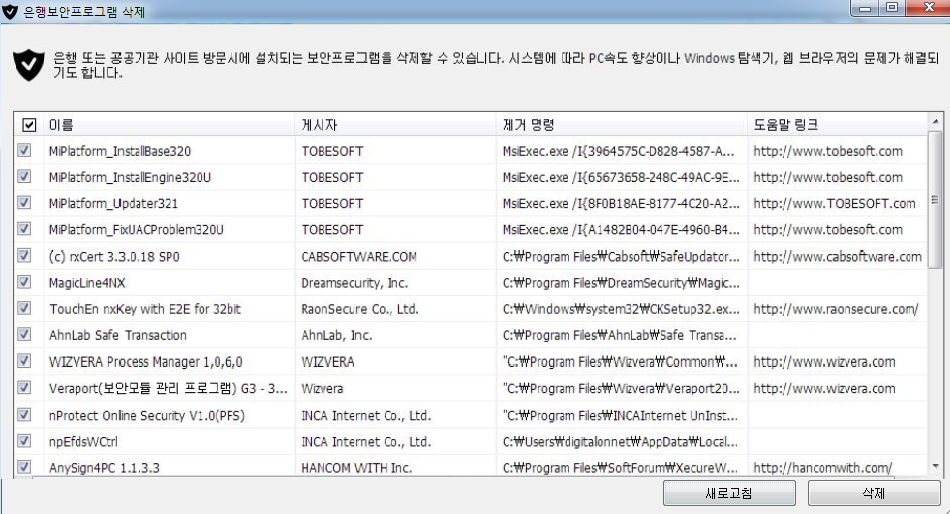The width and height of the screenshot is (950, 514).
Task: Click npEfdsWCtrl AppData uninstall command cell
Action: pos(620,442)
